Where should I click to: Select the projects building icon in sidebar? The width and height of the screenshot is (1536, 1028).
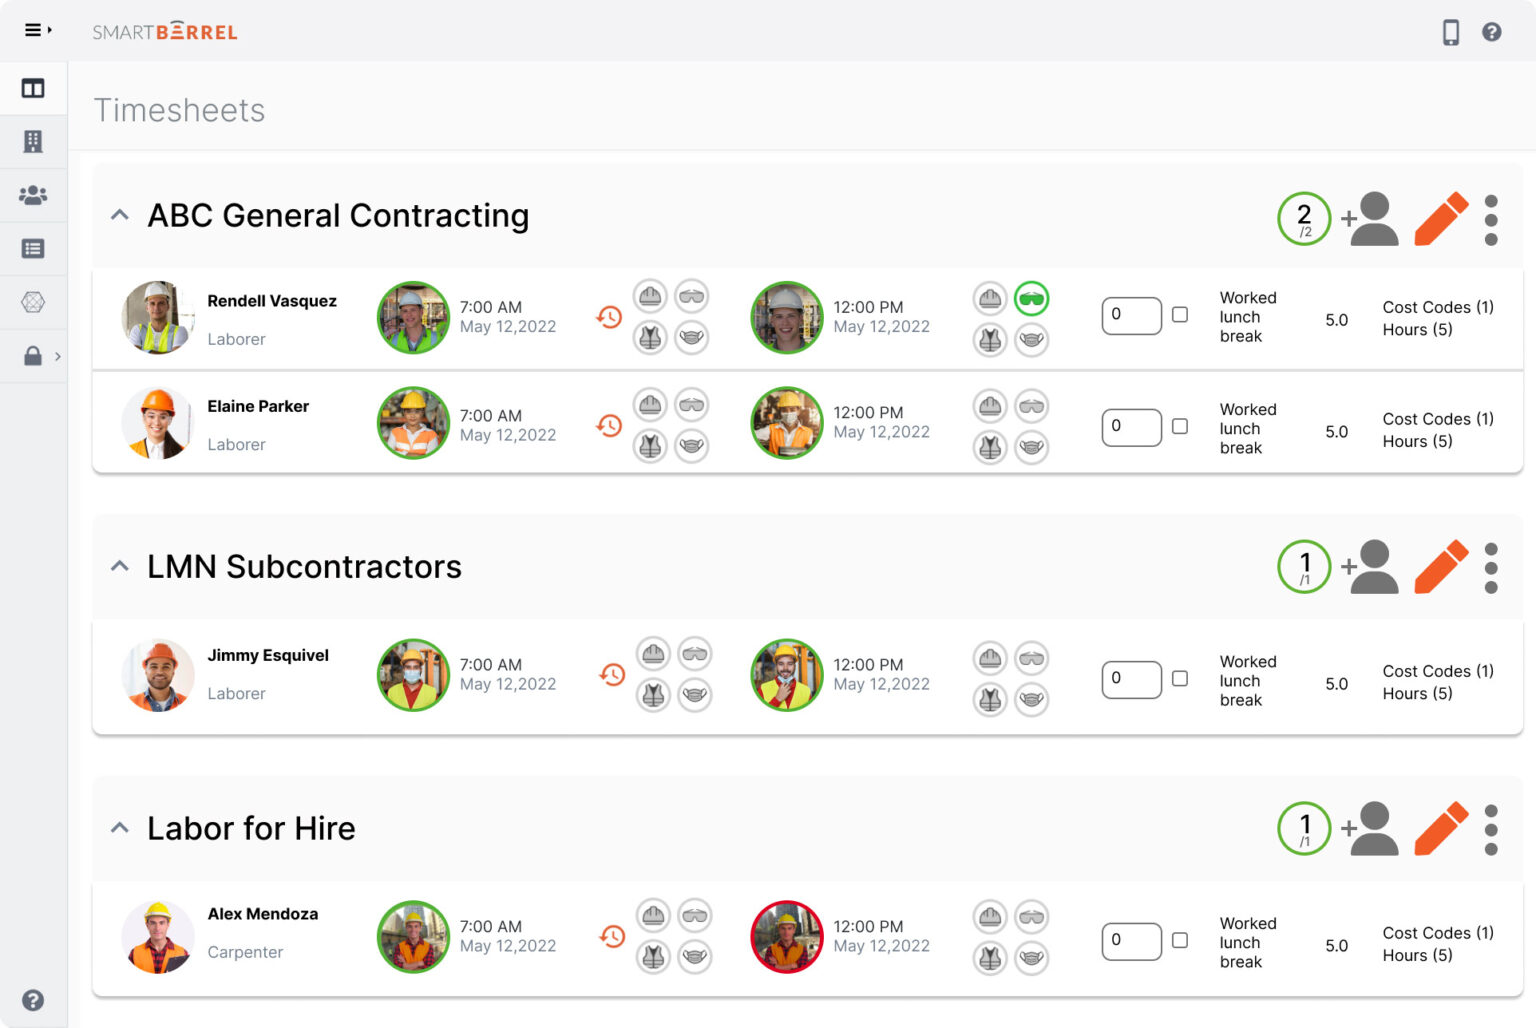33,141
